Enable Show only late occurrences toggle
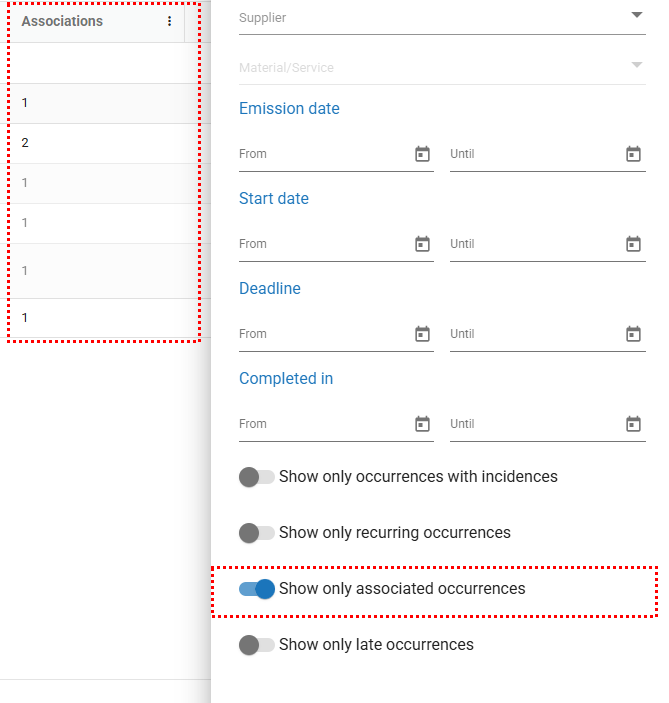 click(256, 645)
